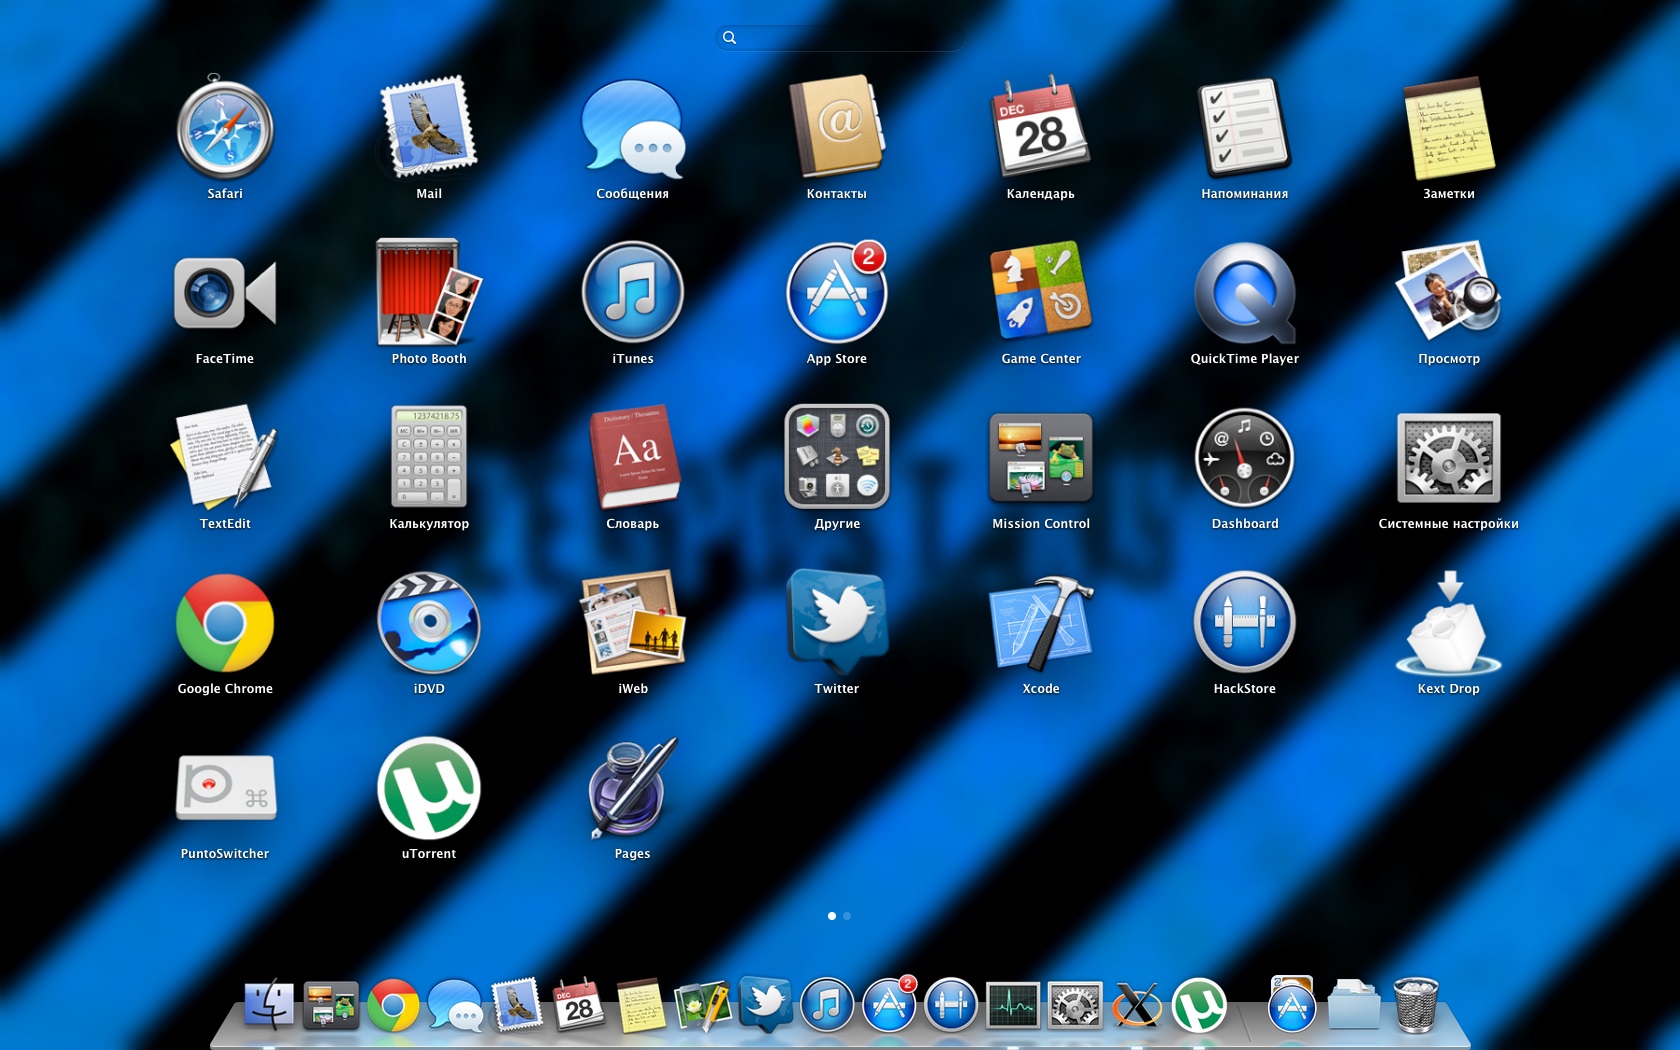Open Activity Monitor in the Dock
This screenshot has height=1050, width=1680.
[x=1013, y=1005]
